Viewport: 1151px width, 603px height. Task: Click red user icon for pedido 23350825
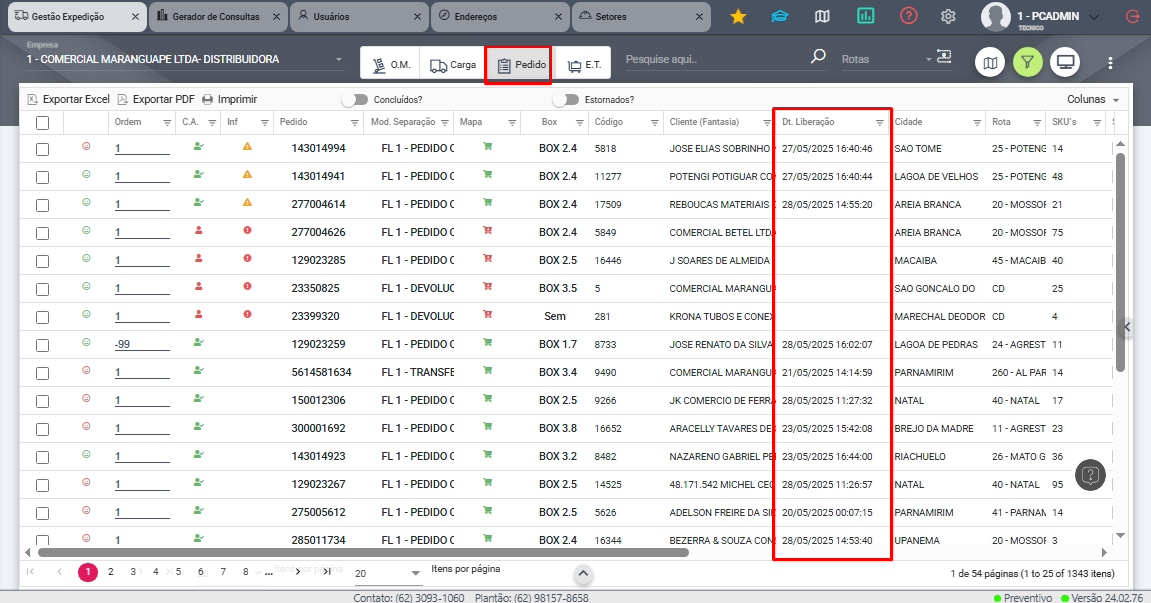(x=198, y=286)
